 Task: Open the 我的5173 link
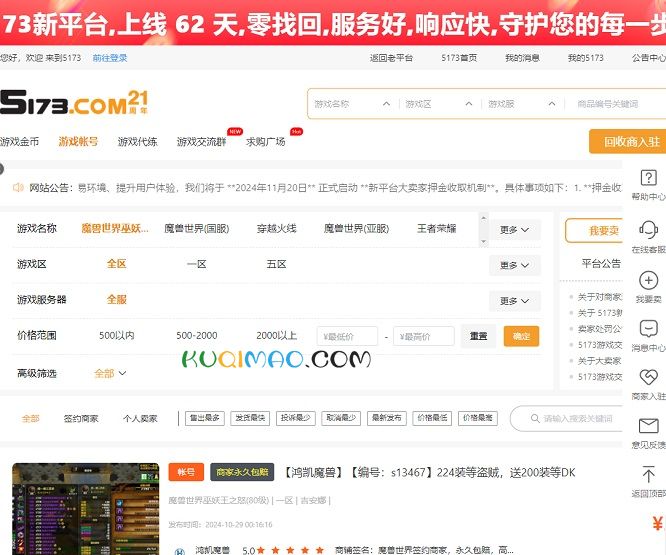[586, 58]
